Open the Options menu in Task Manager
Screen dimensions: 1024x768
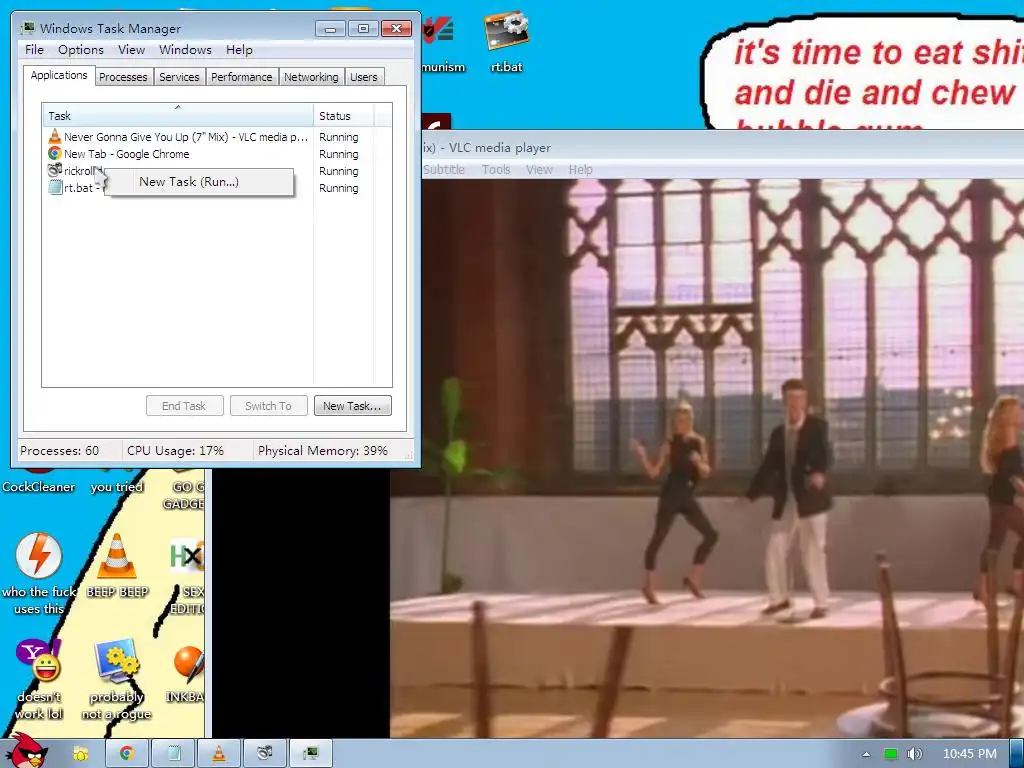81,50
